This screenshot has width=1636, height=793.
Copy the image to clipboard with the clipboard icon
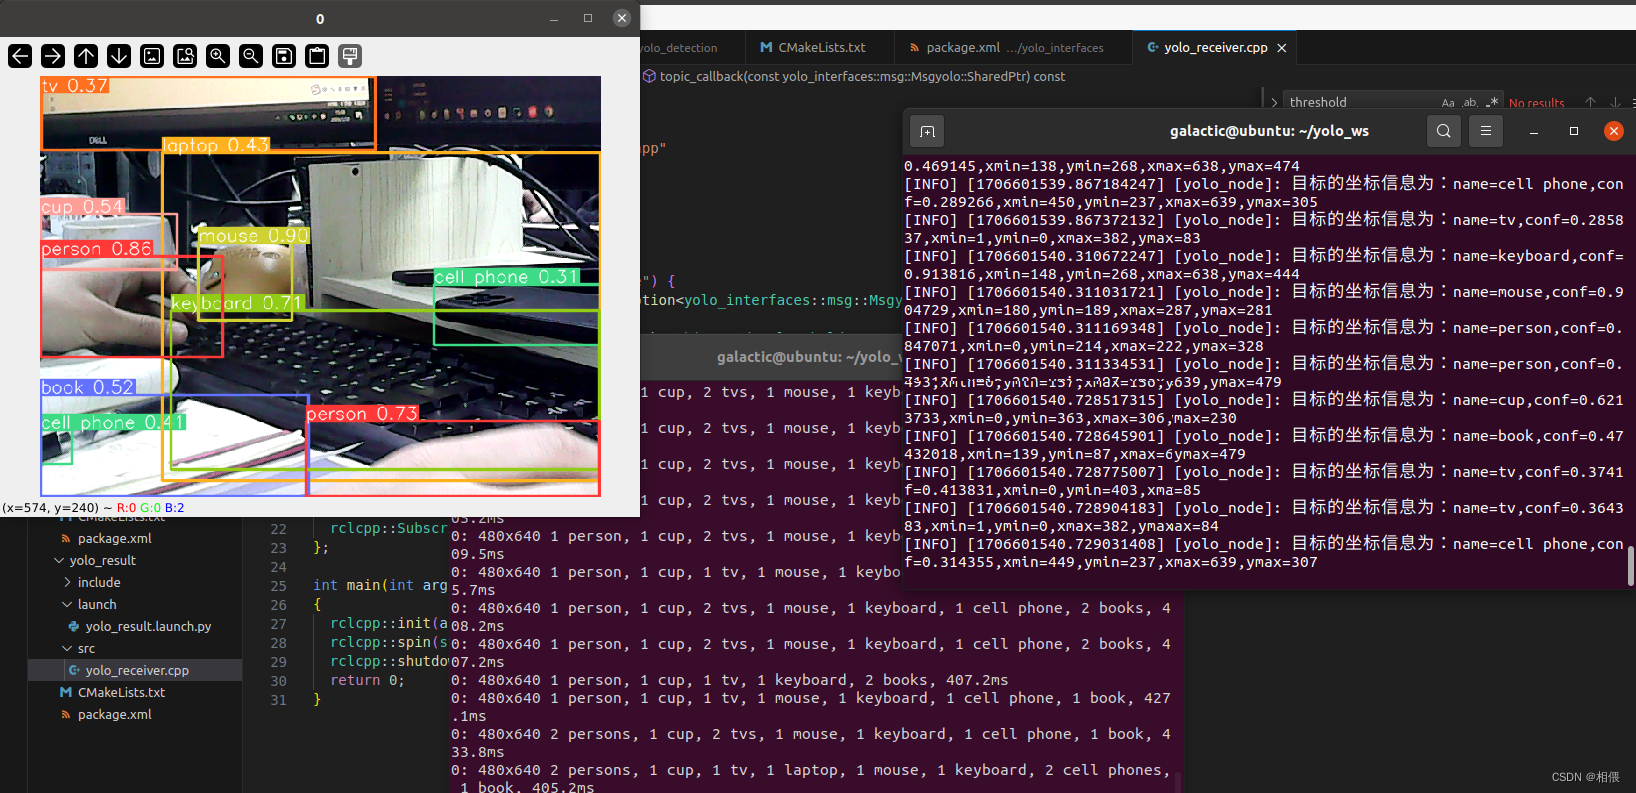click(x=317, y=56)
